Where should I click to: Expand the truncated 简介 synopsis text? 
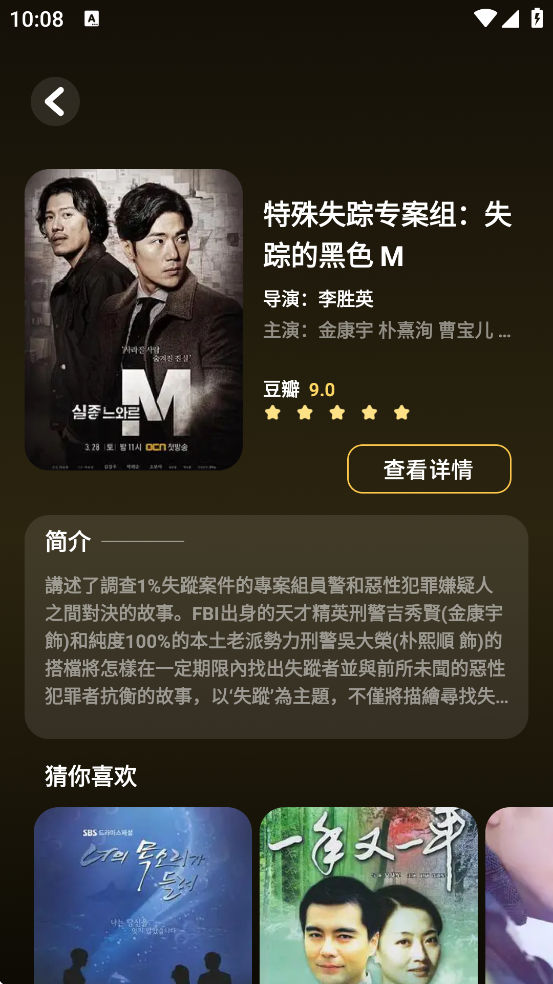(277, 641)
